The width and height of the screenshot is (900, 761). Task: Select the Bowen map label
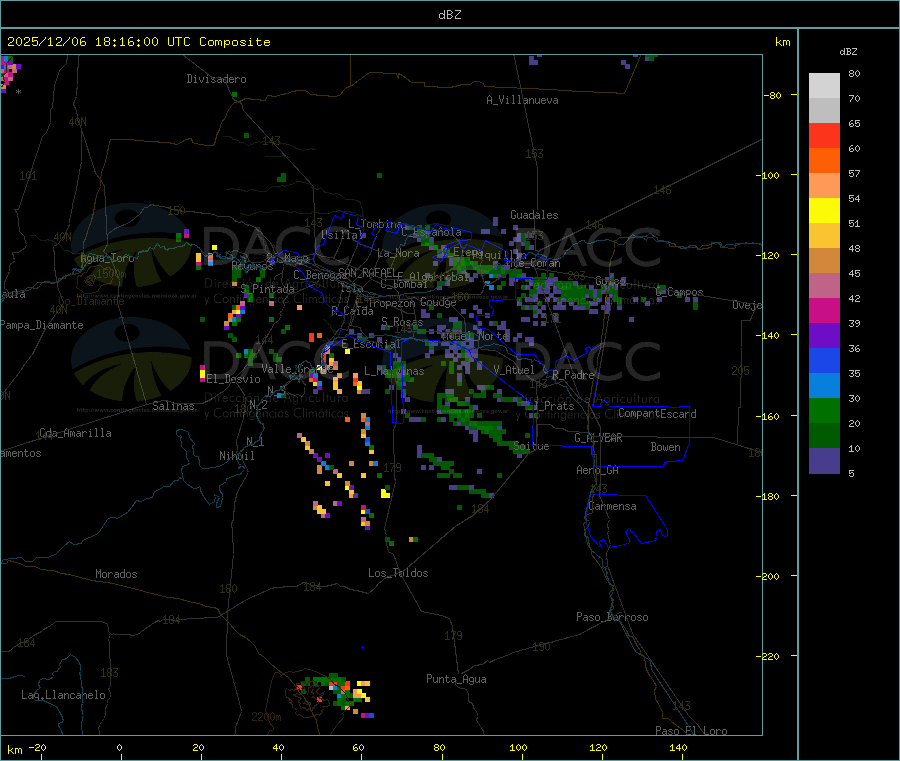coord(665,447)
